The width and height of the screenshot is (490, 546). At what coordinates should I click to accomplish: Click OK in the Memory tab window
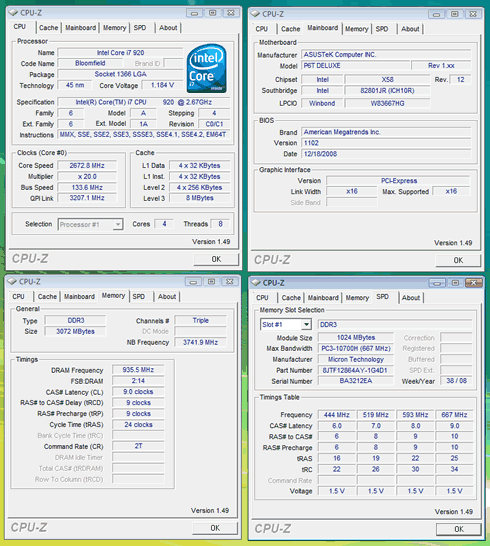click(215, 528)
